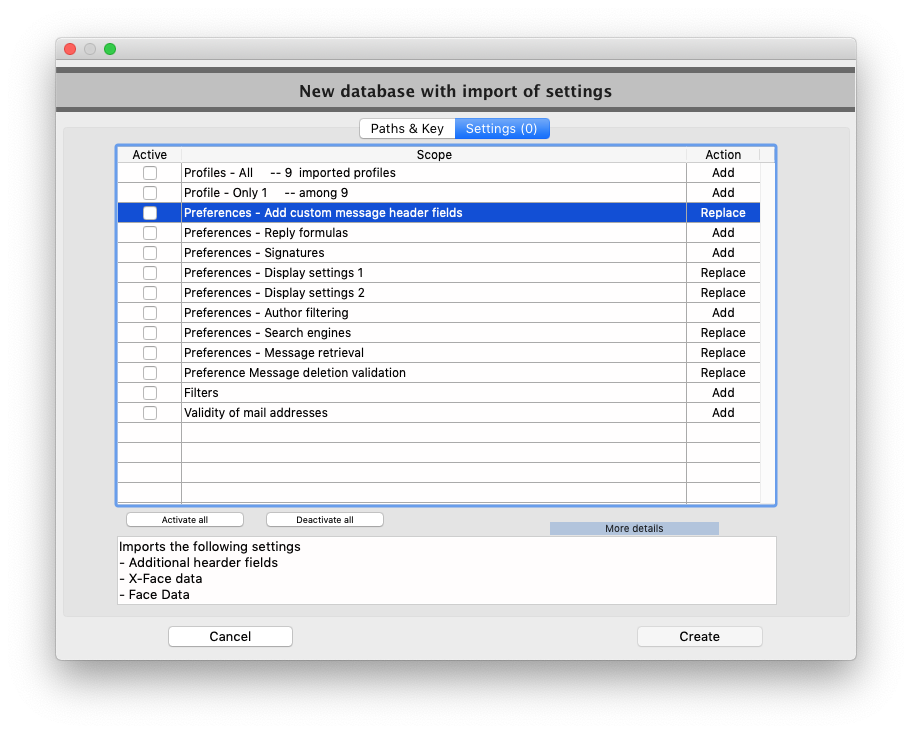The width and height of the screenshot is (912, 734).
Task: Toggle Active for Validity of mail addresses
Action: pyautogui.click(x=149, y=412)
